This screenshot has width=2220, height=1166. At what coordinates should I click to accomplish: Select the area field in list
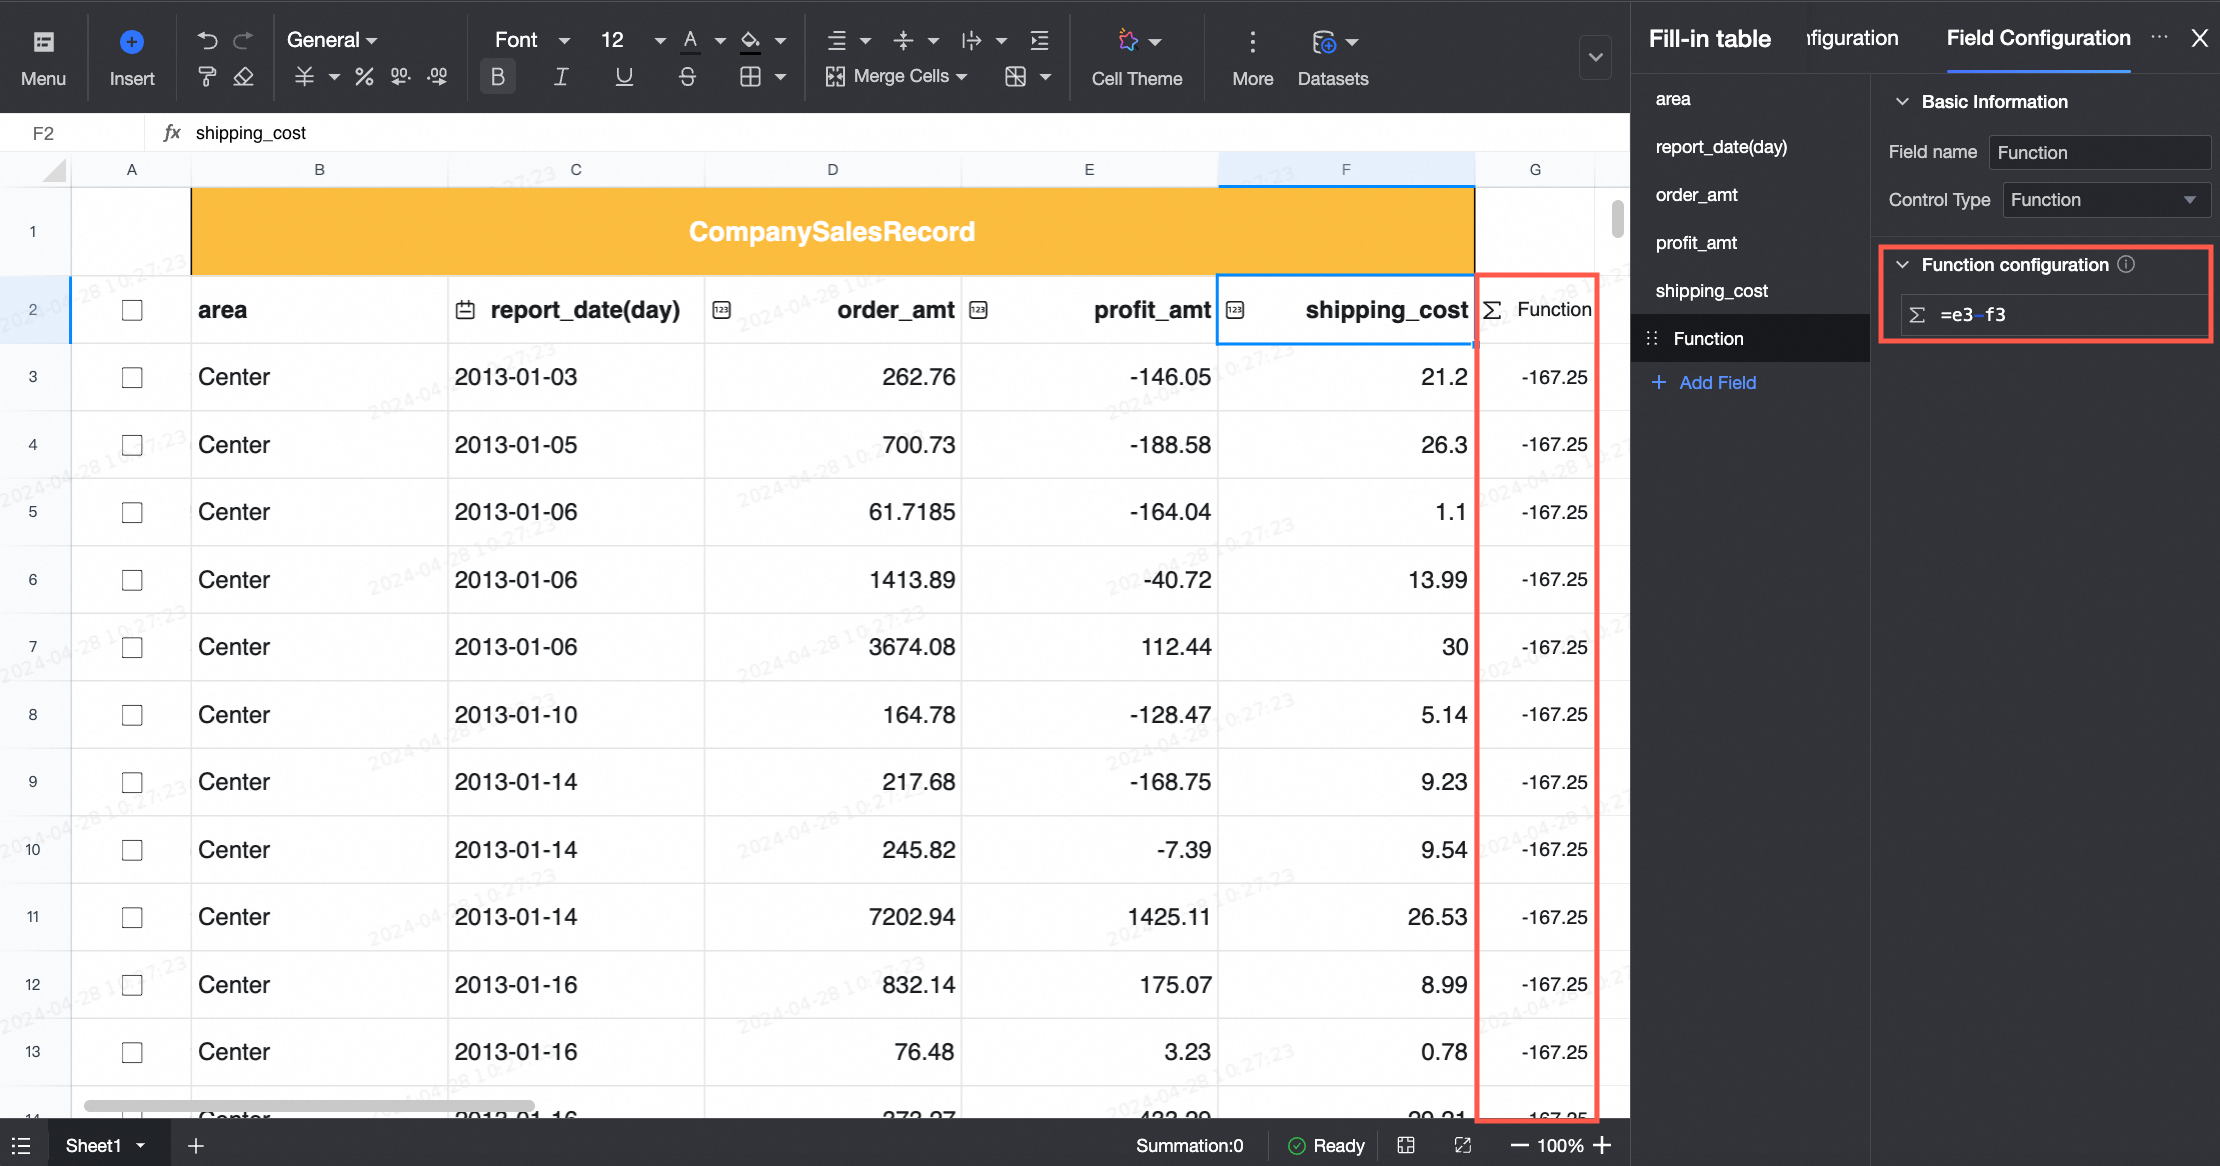tap(1750, 99)
